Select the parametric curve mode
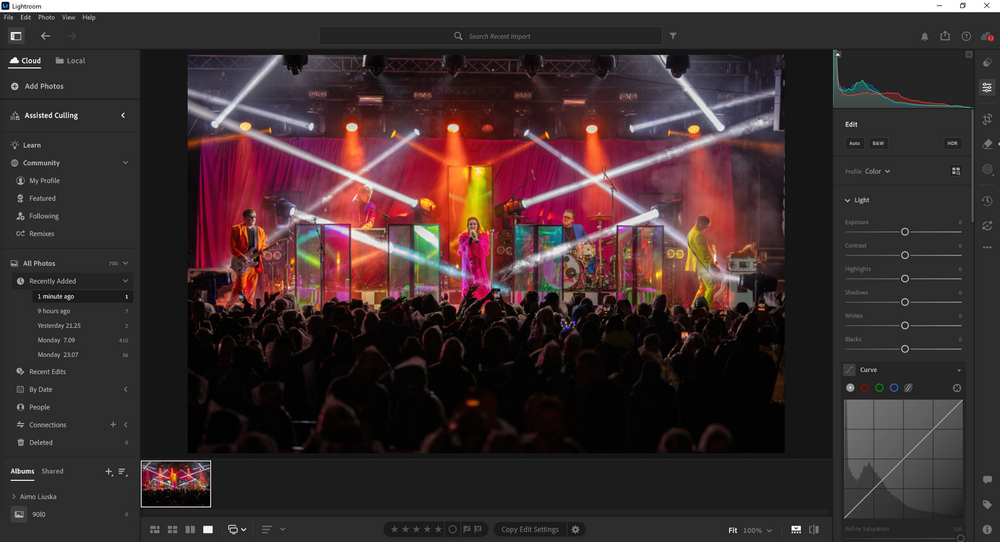Viewport: 1000px width, 542px height. pyautogui.click(x=909, y=388)
